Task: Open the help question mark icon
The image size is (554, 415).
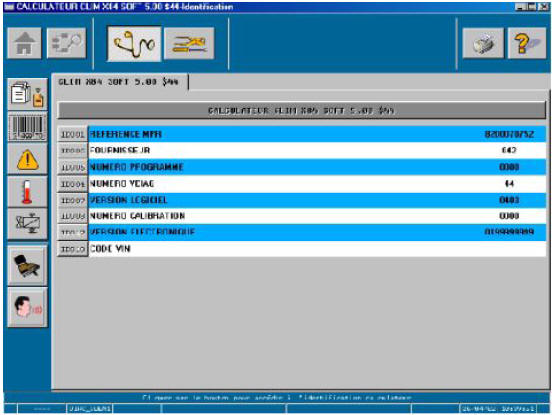Action: (x=527, y=43)
